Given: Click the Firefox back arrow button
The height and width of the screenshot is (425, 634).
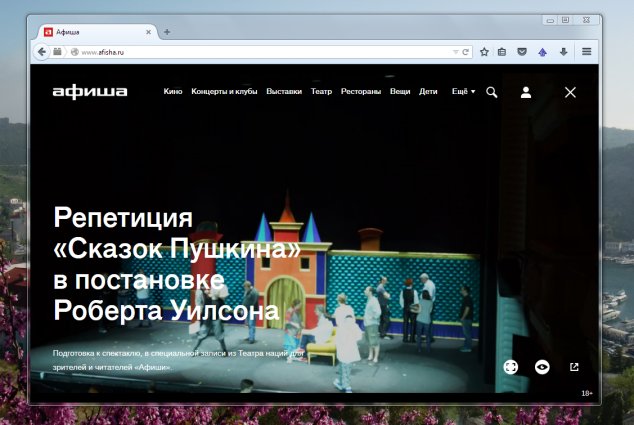Looking at the screenshot, I should tap(42, 52).
